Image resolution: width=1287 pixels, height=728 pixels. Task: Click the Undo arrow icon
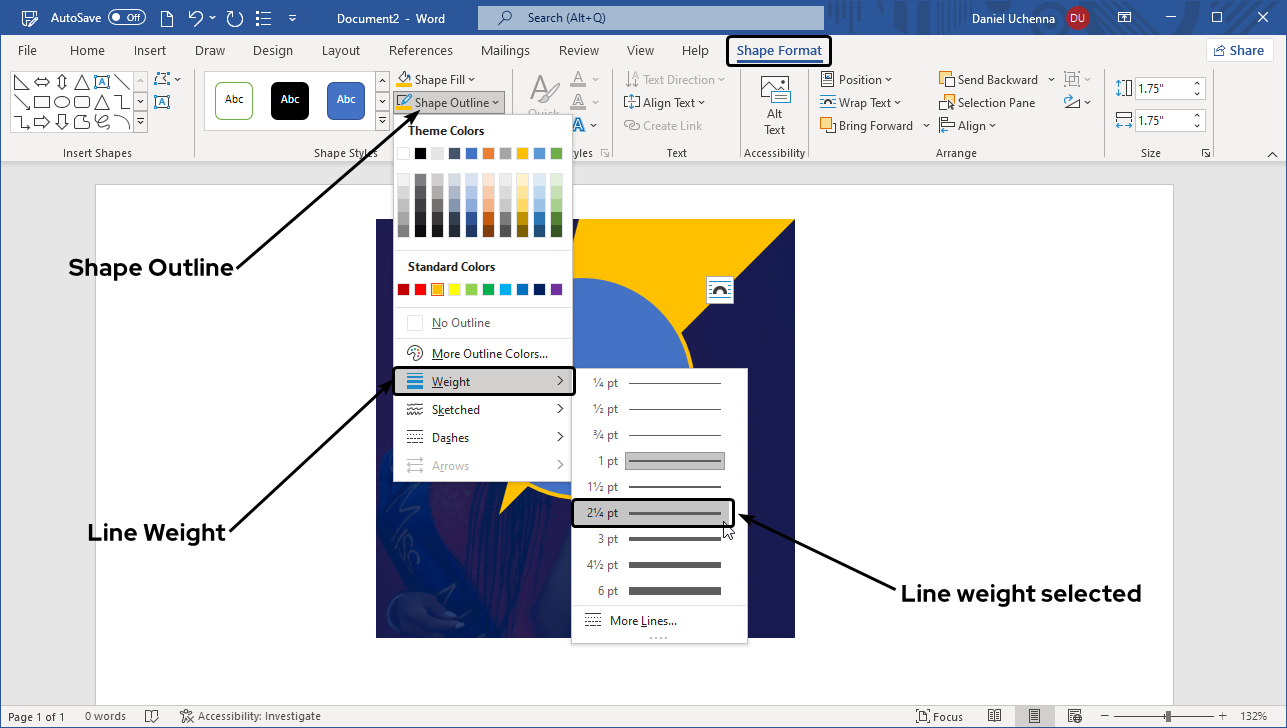(x=196, y=18)
